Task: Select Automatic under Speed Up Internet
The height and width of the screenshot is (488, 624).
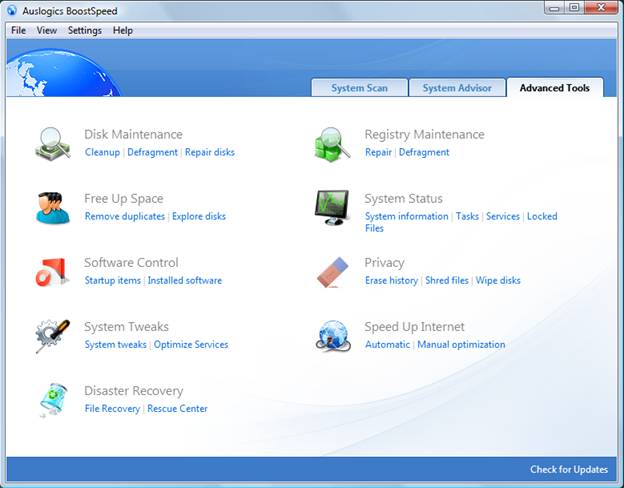Action: 387,344
